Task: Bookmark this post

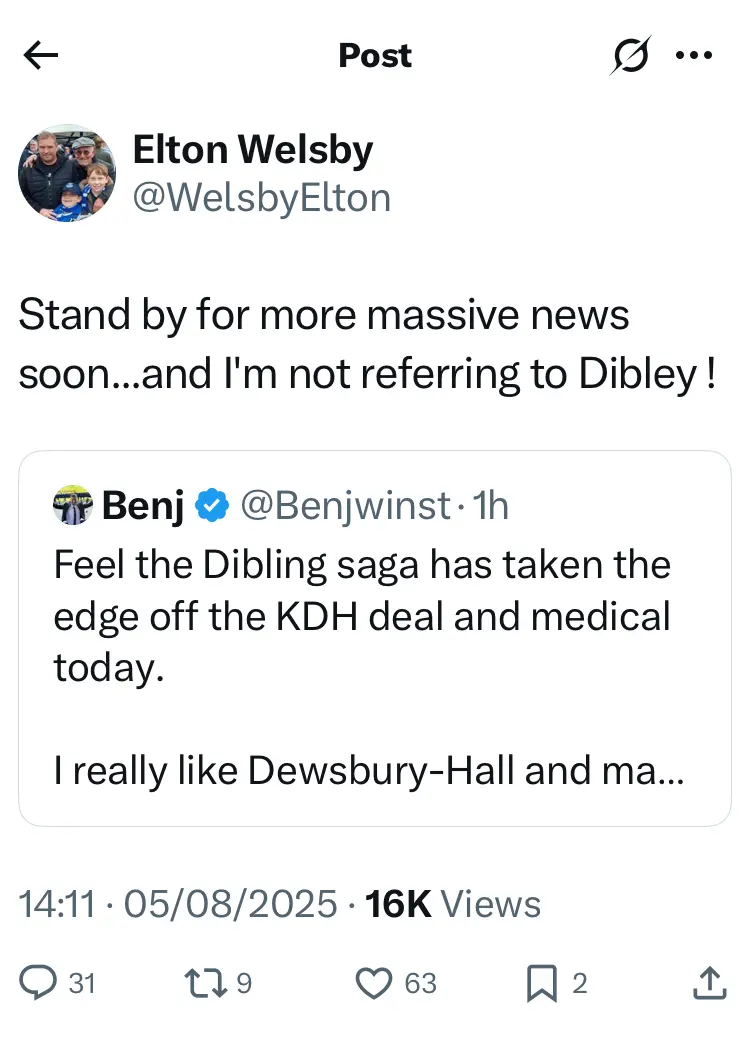Action: pos(541,984)
